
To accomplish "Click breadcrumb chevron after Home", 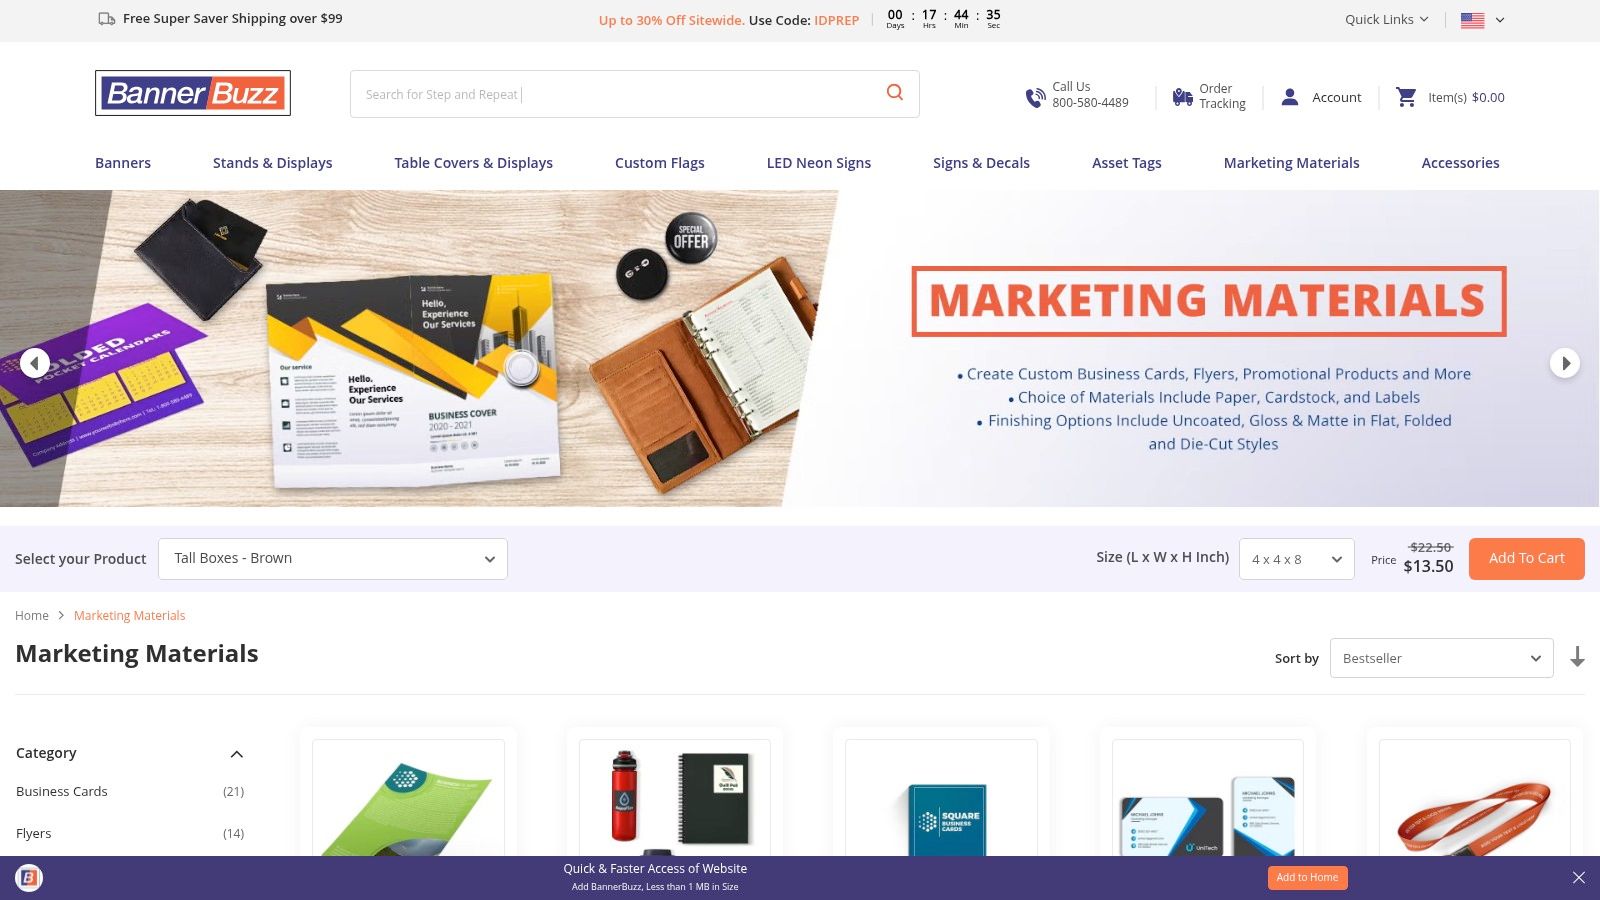I will (x=61, y=616).
